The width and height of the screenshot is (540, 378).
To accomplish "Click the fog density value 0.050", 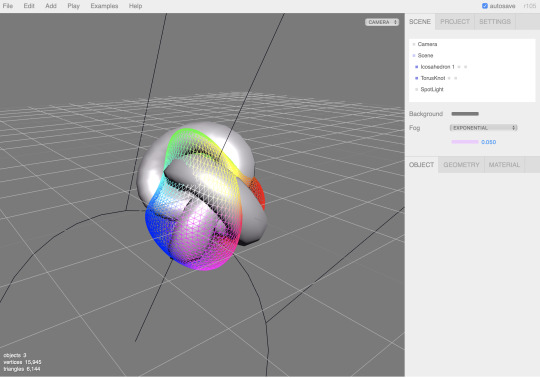I will pos(488,142).
